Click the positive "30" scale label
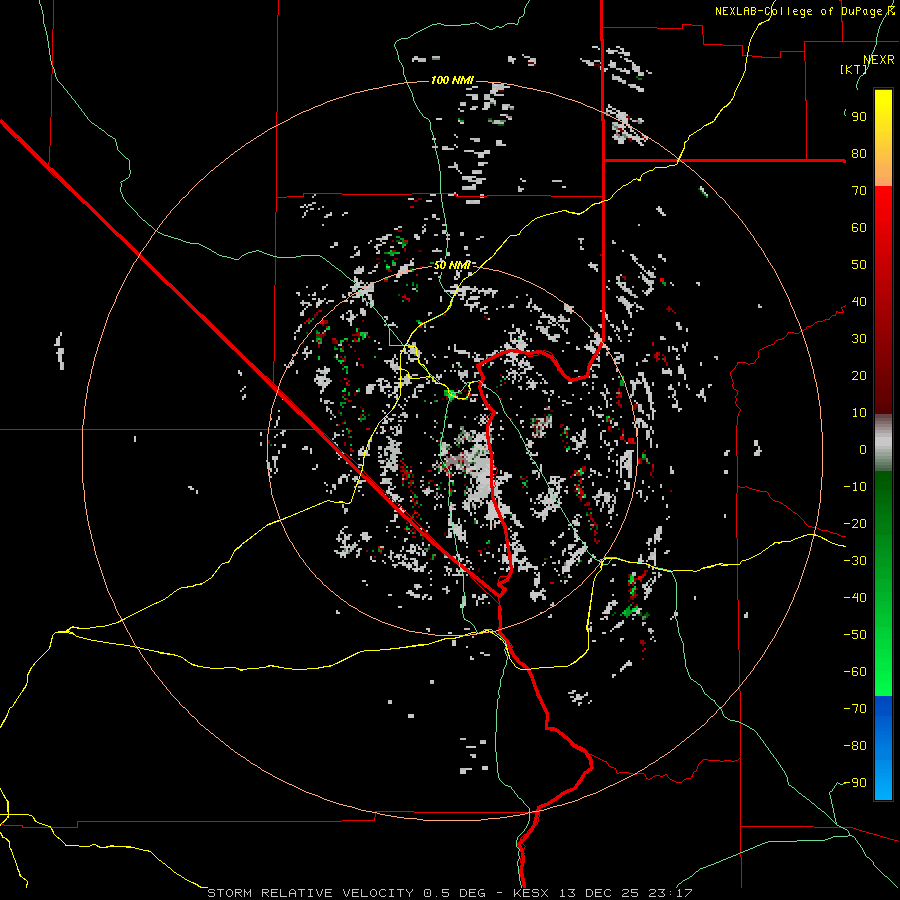The image size is (900, 900). tap(859, 339)
